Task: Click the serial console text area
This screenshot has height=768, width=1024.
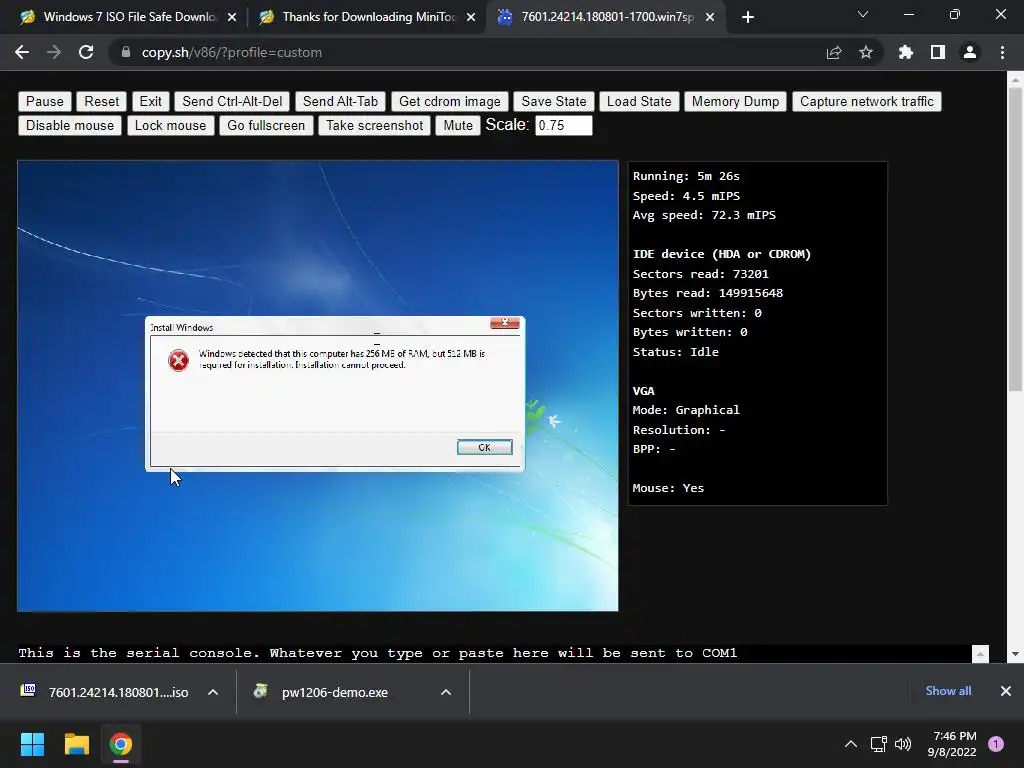Action: tap(494, 653)
